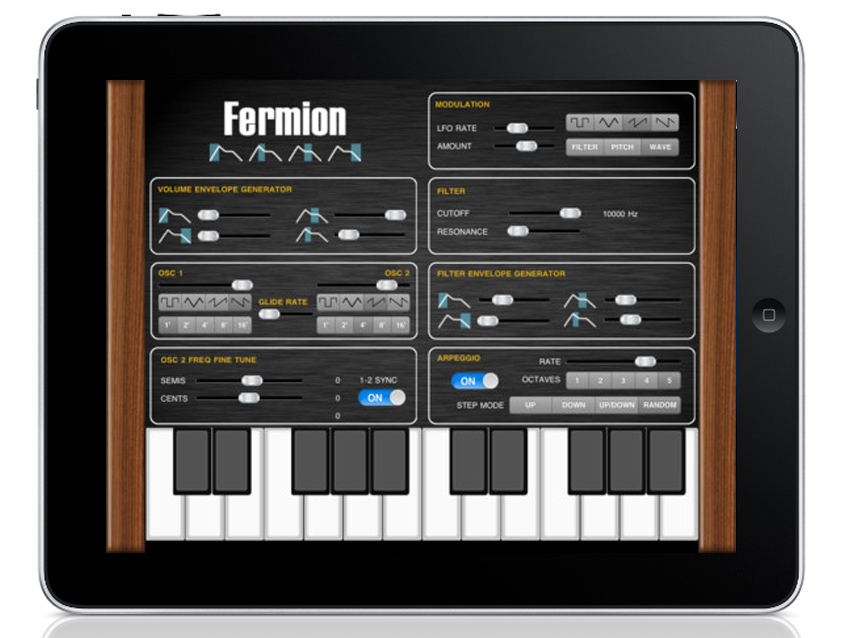This screenshot has height=638, width=850.
Task: Set OSC 1 to square waveform
Action: pos(170,302)
